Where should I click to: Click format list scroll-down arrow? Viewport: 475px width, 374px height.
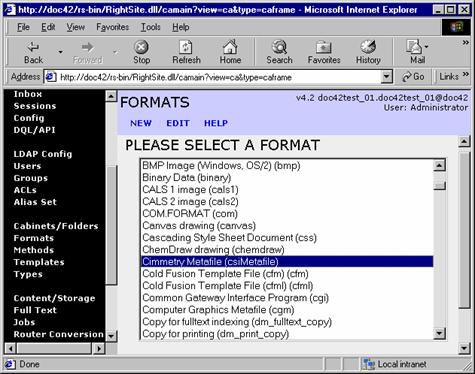(x=440, y=333)
